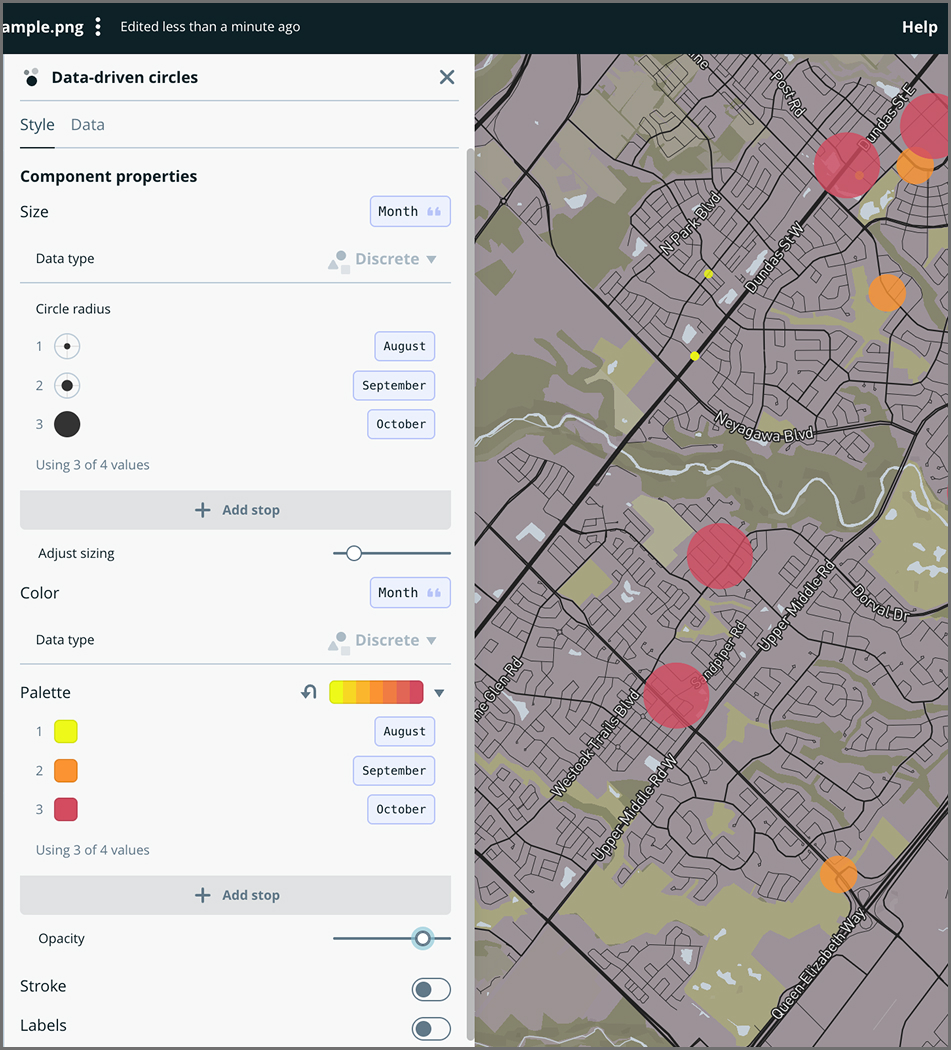Screen dimensions: 951x1050
Task: Click the smallest circle radius stop icon
Action: point(66,346)
